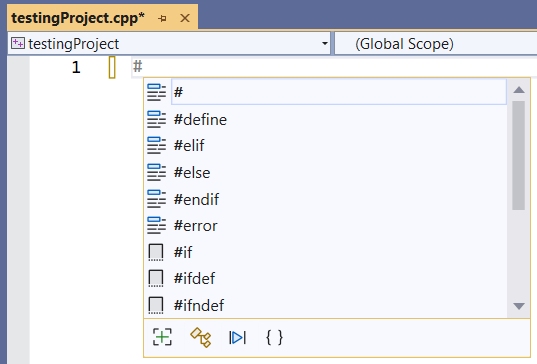The image size is (537, 364).
Task: Click the snippet icon beside #if
Action: point(156,252)
